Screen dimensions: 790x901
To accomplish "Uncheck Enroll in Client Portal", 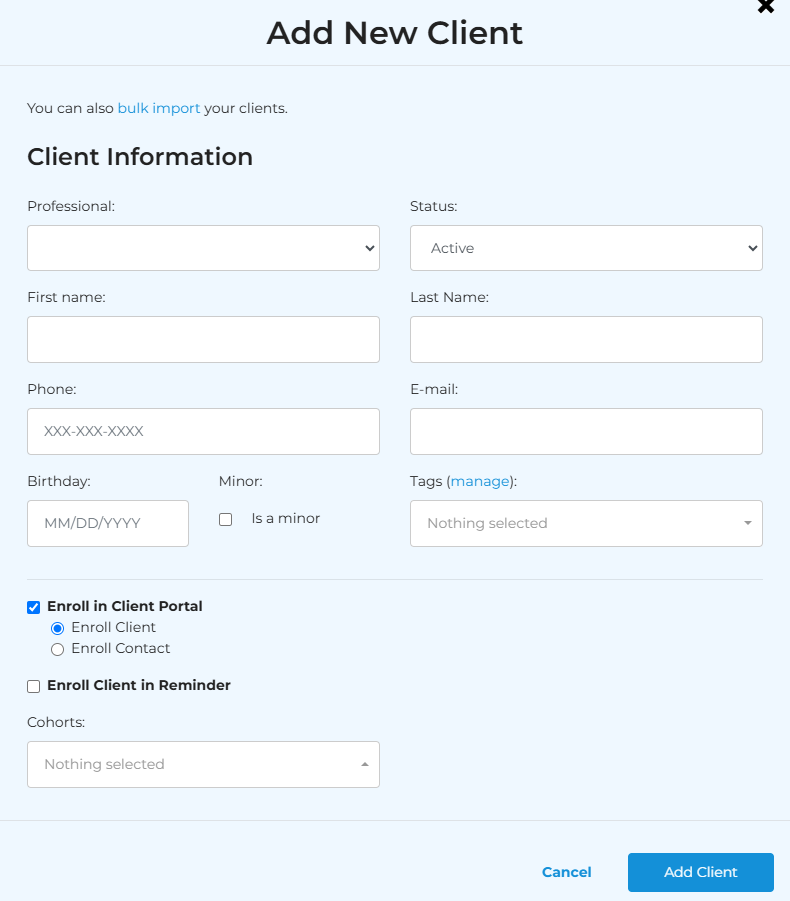I will point(33,607).
